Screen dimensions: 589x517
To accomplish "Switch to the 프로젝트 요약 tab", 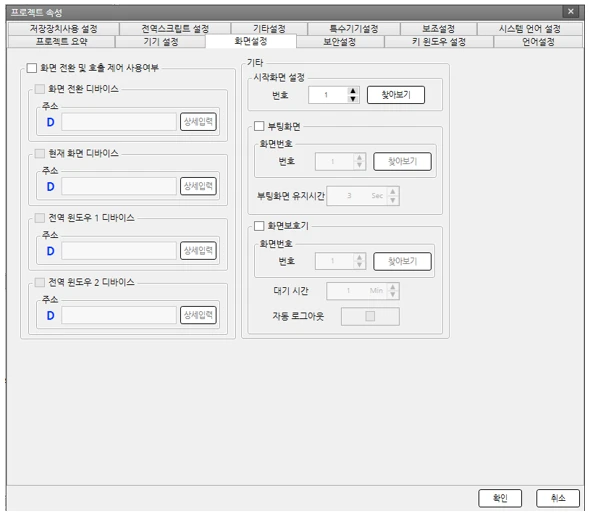I will 61,41.
